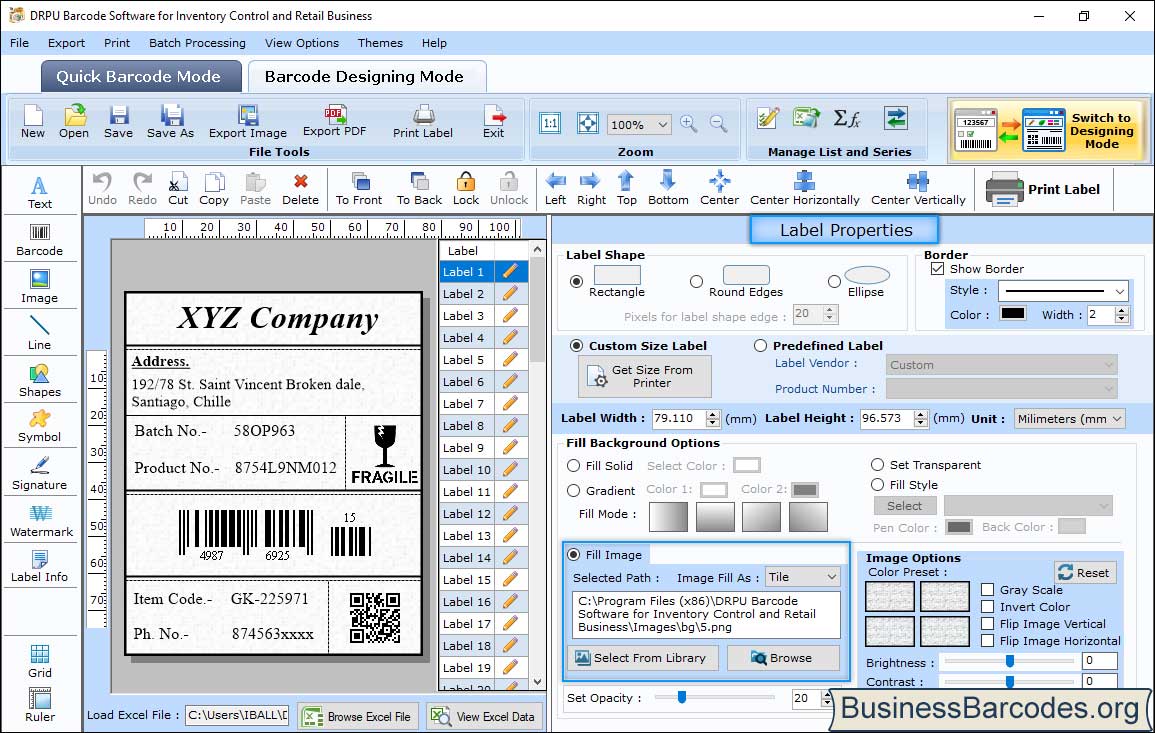Open the Signature tool
This screenshot has height=733, width=1155.
click(x=40, y=473)
